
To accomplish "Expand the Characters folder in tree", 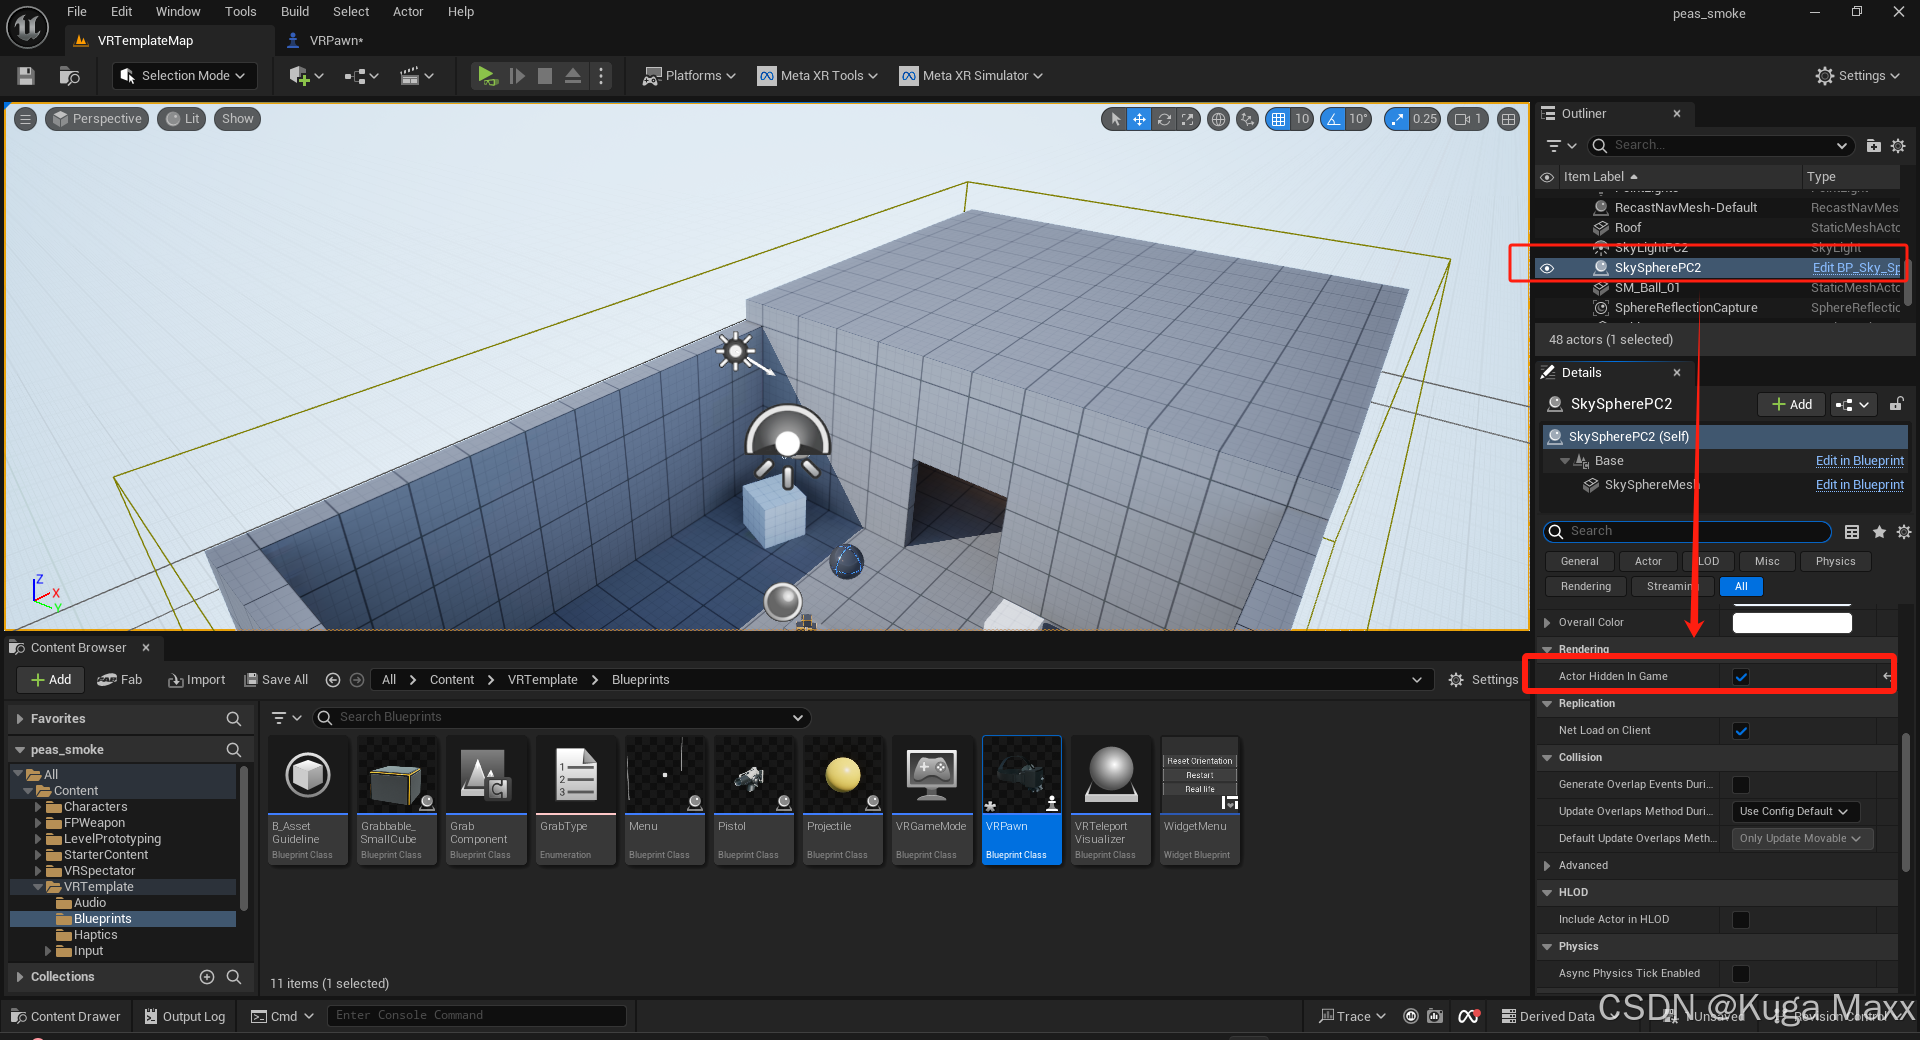I will (x=38, y=807).
